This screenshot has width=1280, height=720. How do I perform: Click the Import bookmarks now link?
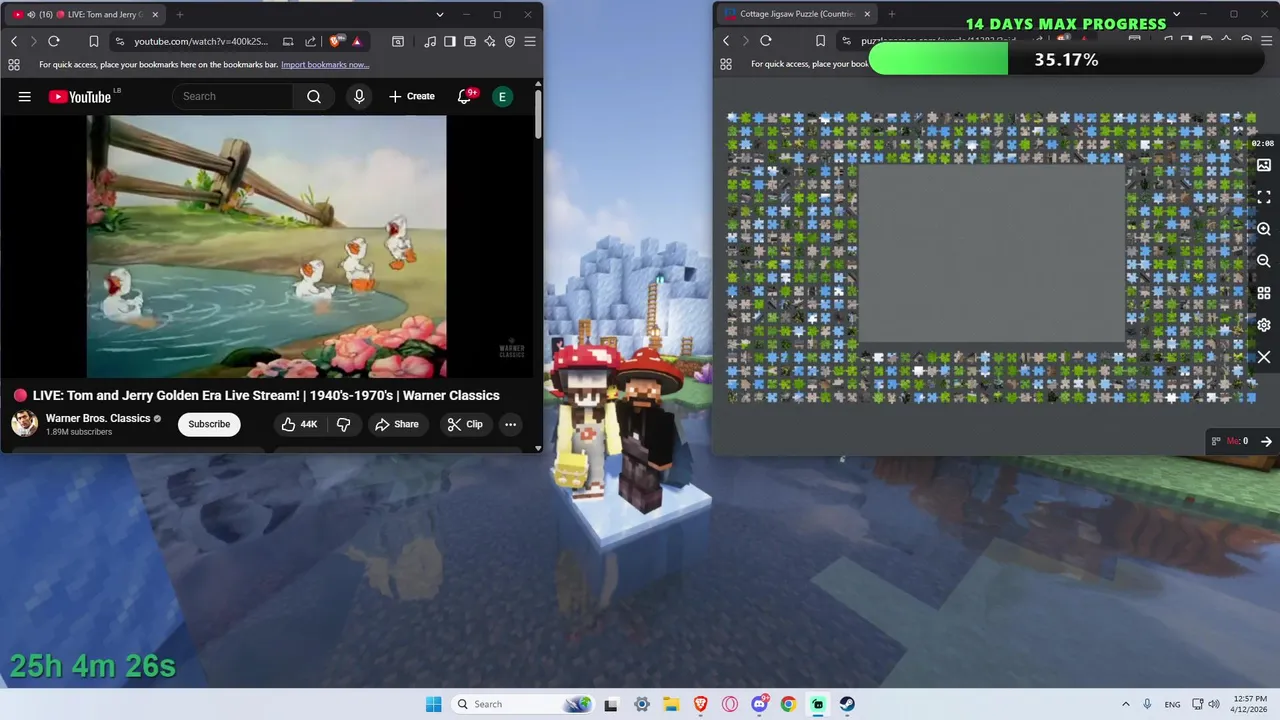tap(325, 64)
